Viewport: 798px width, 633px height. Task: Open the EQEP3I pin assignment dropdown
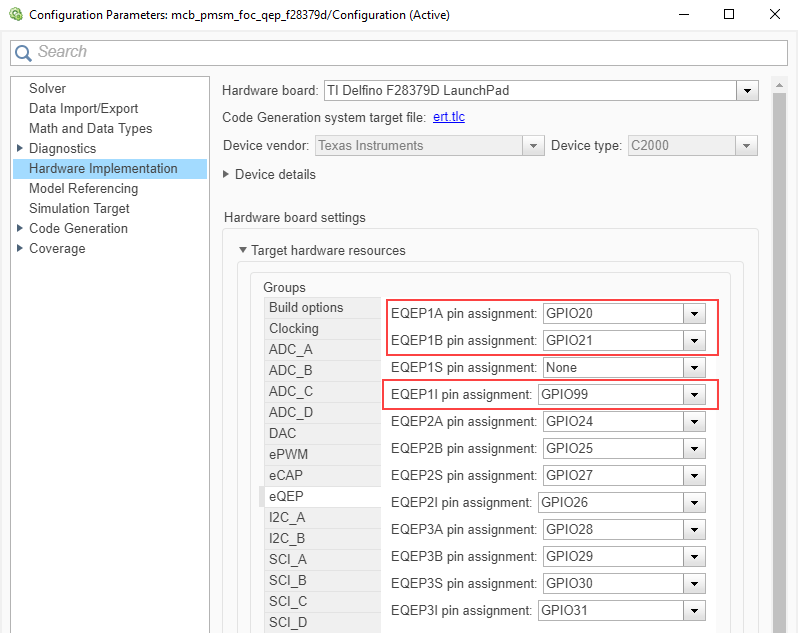pos(695,611)
